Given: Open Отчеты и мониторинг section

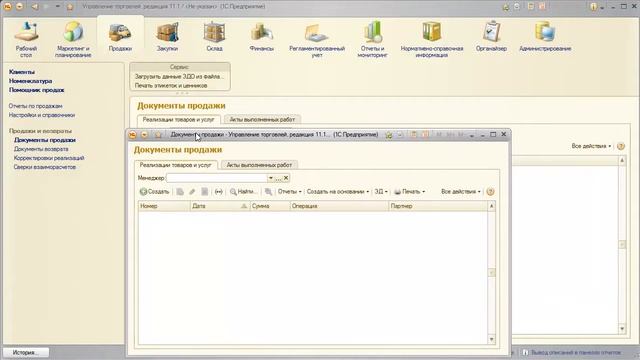Looking at the screenshot, I should tap(372, 40).
